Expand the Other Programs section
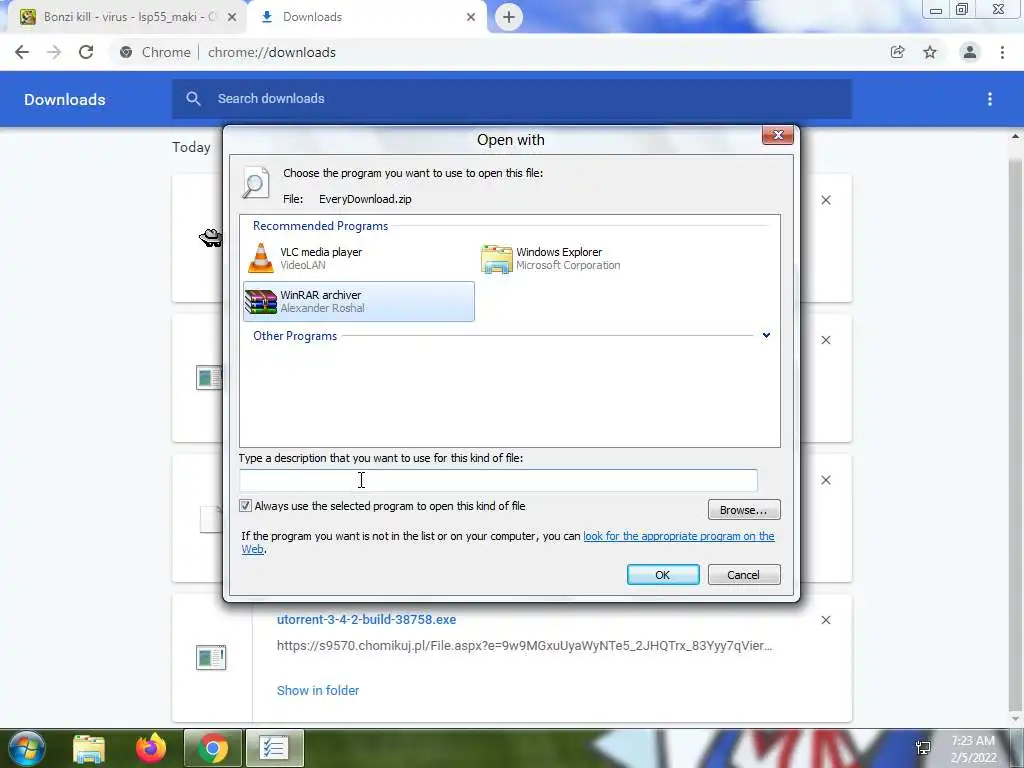The width and height of the screenshot is (1024, 768). pos(766,336)
